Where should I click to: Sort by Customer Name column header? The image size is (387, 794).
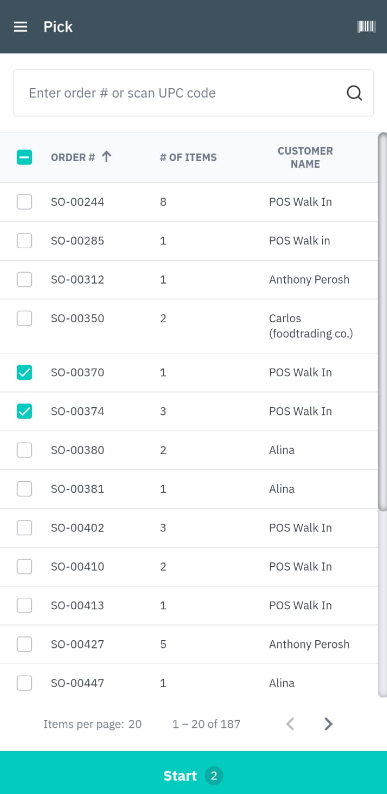pos(305,157)
